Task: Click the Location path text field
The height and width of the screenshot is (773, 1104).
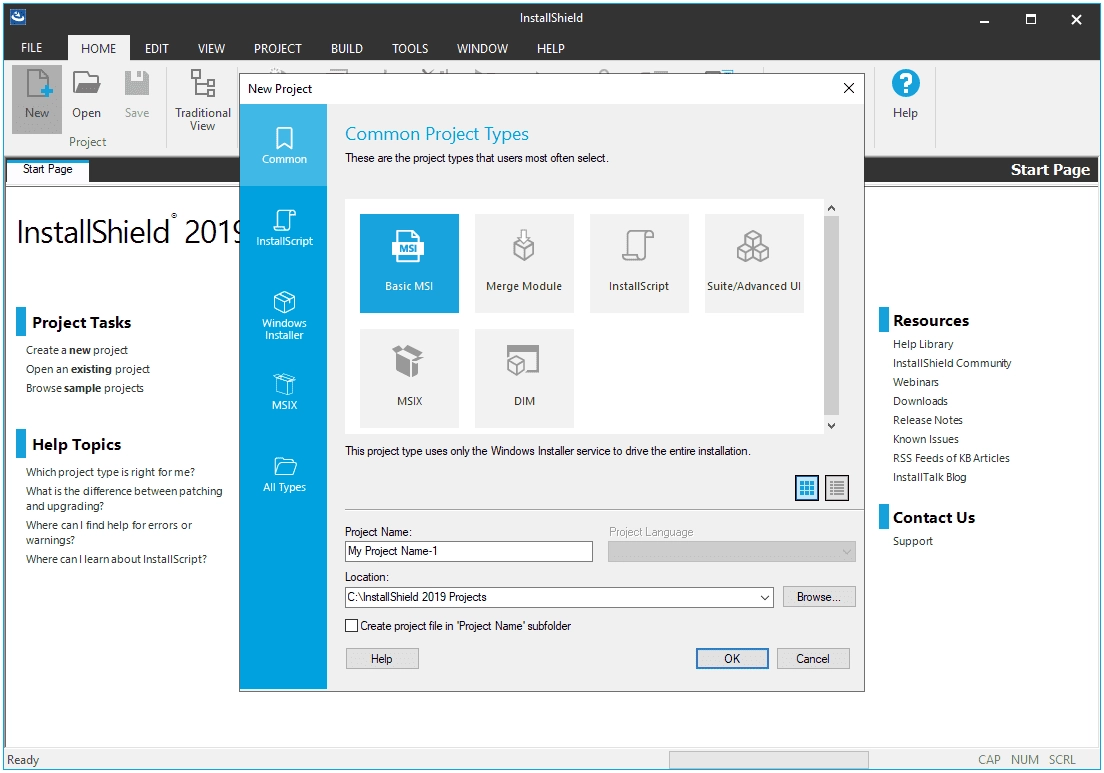Action: tap(551, 597)
